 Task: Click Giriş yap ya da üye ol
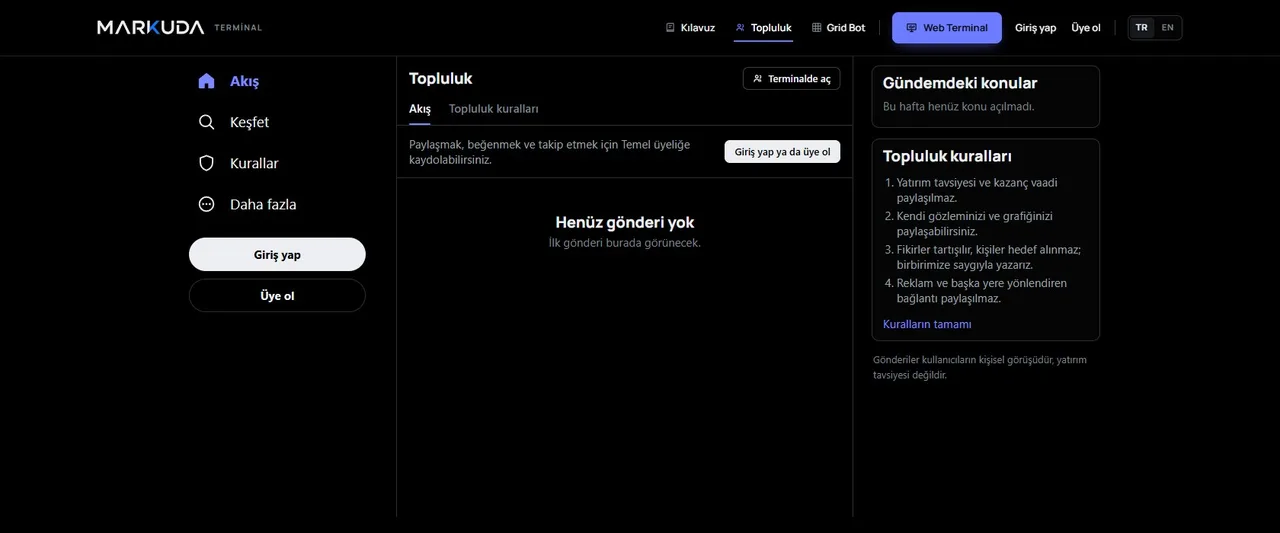click(782, 152)
